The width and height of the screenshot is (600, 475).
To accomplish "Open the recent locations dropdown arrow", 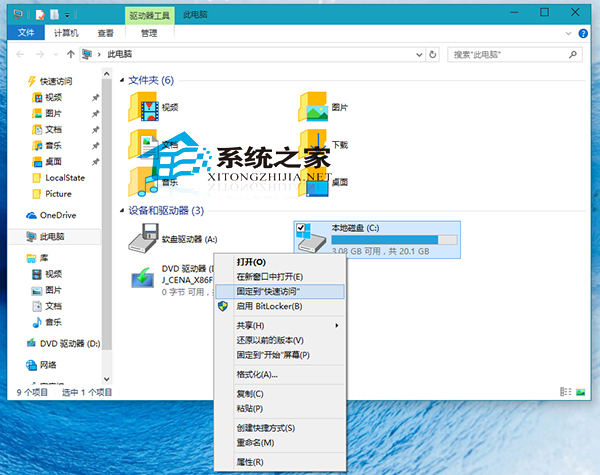I will tap(56, 55).
